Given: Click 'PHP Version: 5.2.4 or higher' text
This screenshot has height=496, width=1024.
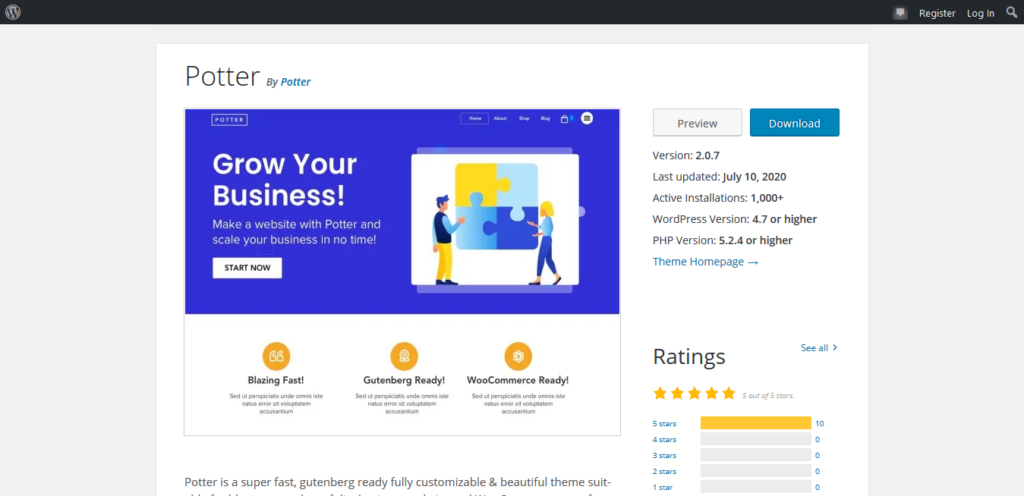Looking at the screenshot, I should [722, 240].
